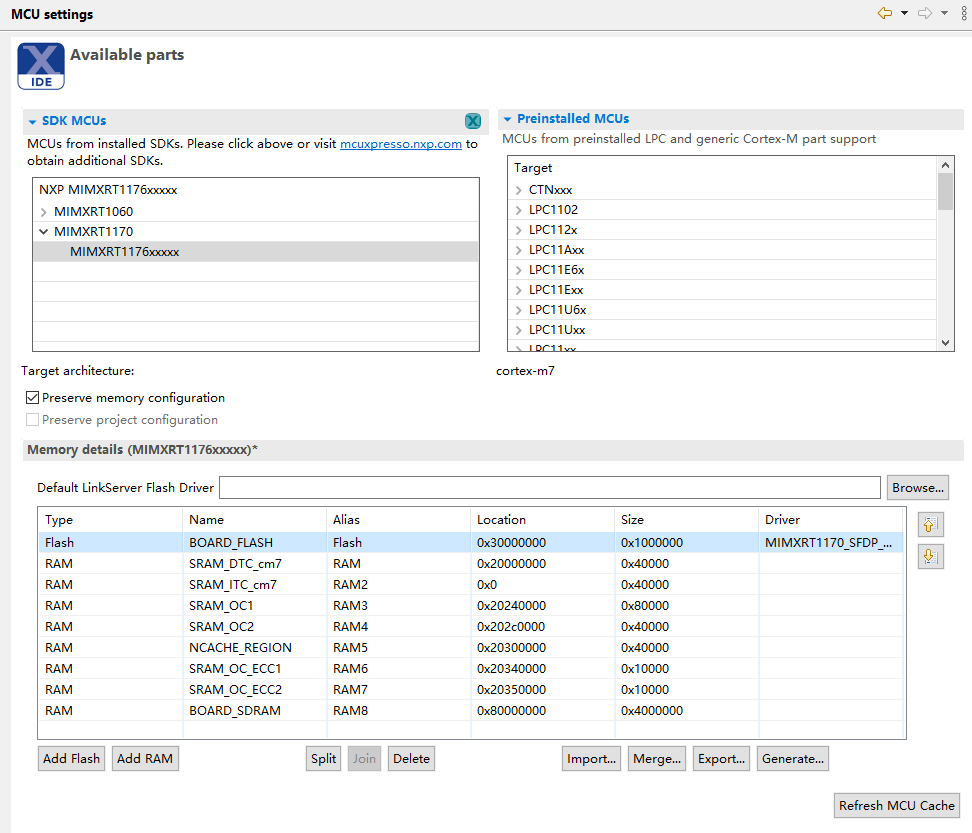The width and height of the screenshot is (972, 833).
Task: Open the mcuxpresso.nxp.com link
Action: click(x=400, y=144)
